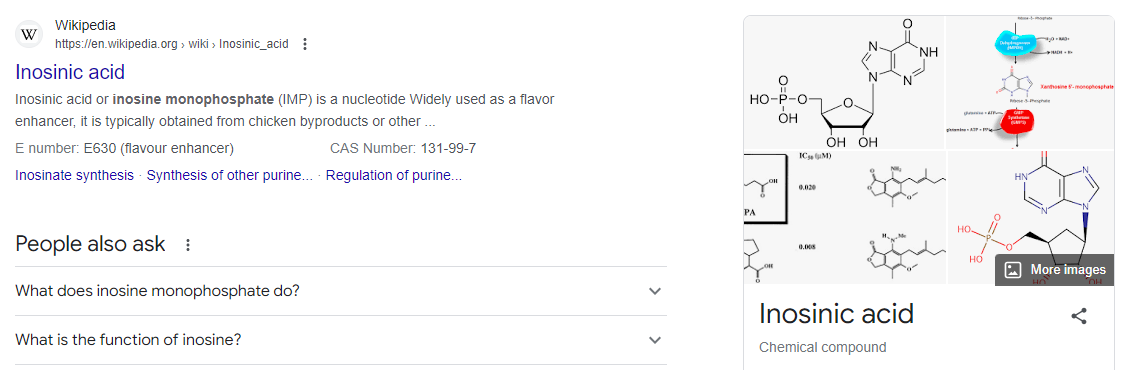Click the More images button

tap(1054, 270)
